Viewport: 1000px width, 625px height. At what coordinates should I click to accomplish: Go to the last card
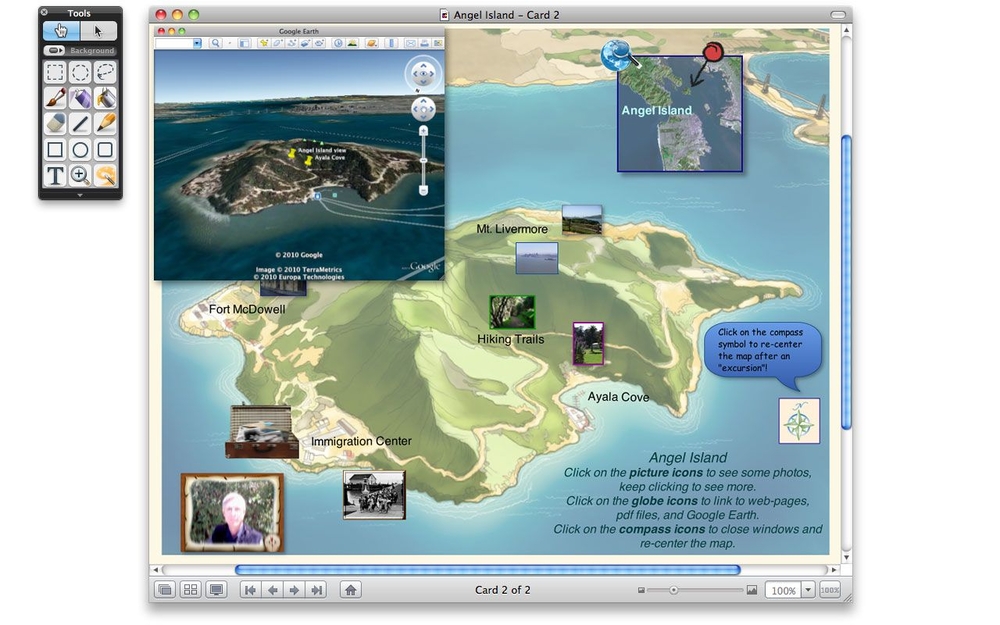pos(316,590)
